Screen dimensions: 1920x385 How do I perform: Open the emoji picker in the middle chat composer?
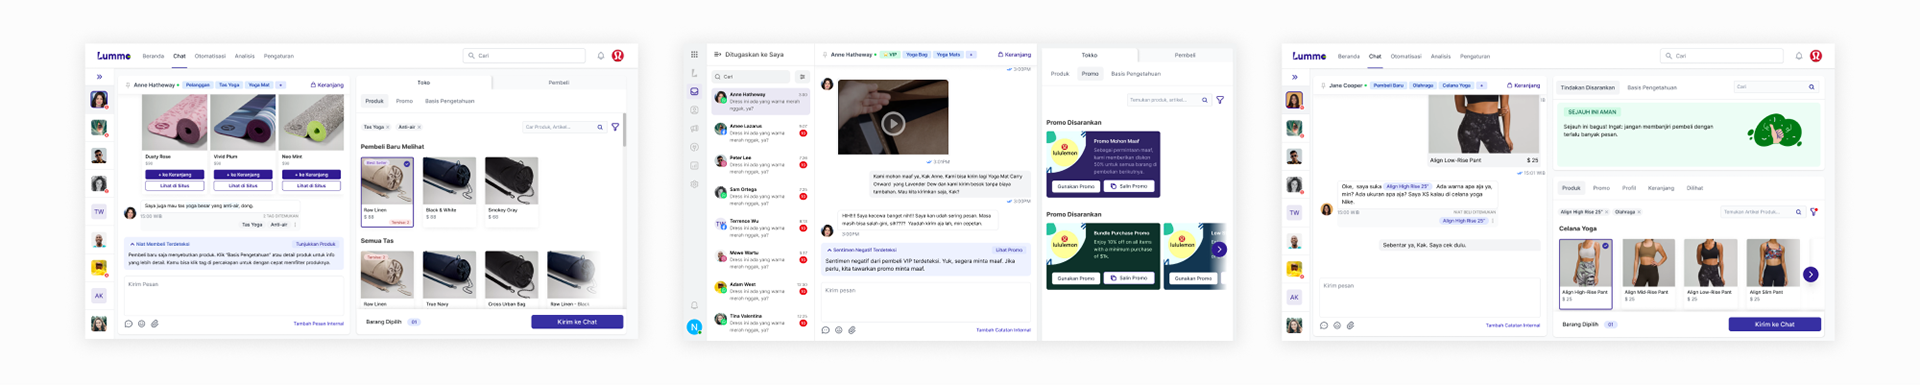tap(839, 330)
